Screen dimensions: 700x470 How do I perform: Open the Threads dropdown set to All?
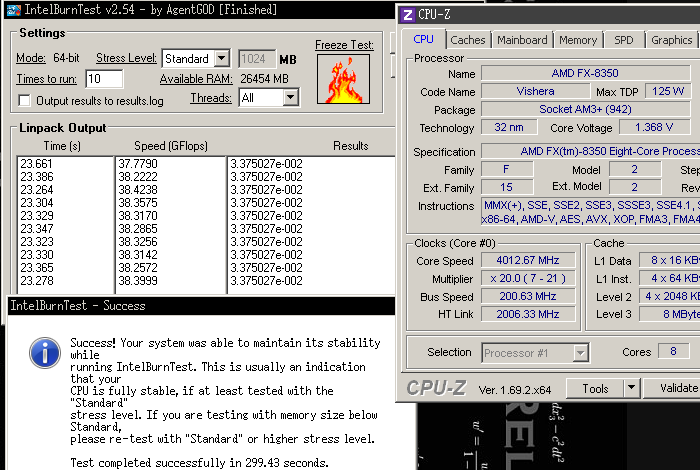pos(290,97)
